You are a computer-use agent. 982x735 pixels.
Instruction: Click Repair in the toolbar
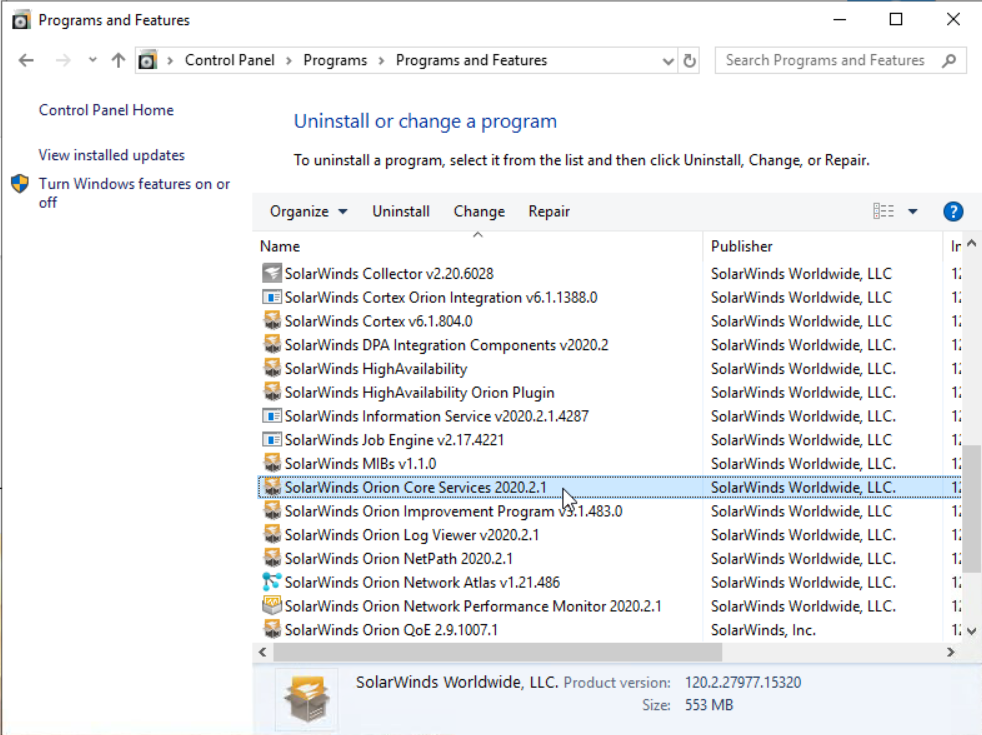(549, 212)
